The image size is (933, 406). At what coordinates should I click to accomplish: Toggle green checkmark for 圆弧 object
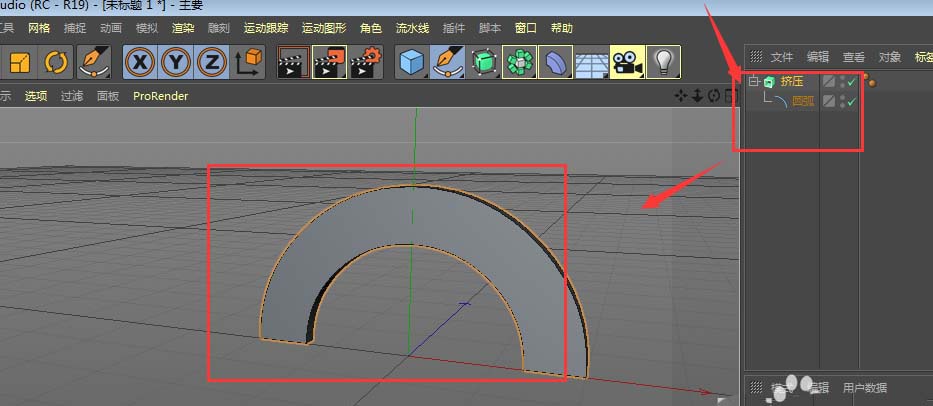pyautogui.click(x=852, y=101)
